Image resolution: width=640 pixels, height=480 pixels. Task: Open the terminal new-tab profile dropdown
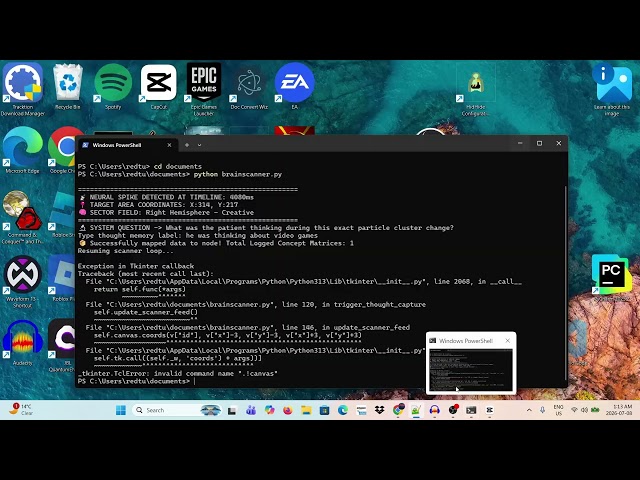tap(199, 145)
